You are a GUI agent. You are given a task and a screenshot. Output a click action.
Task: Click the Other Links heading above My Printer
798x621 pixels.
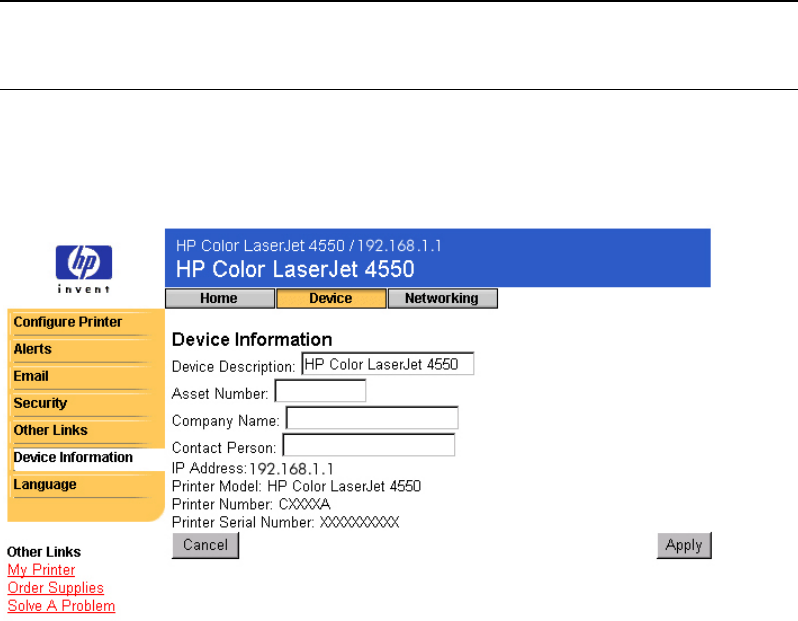[44, 552]
